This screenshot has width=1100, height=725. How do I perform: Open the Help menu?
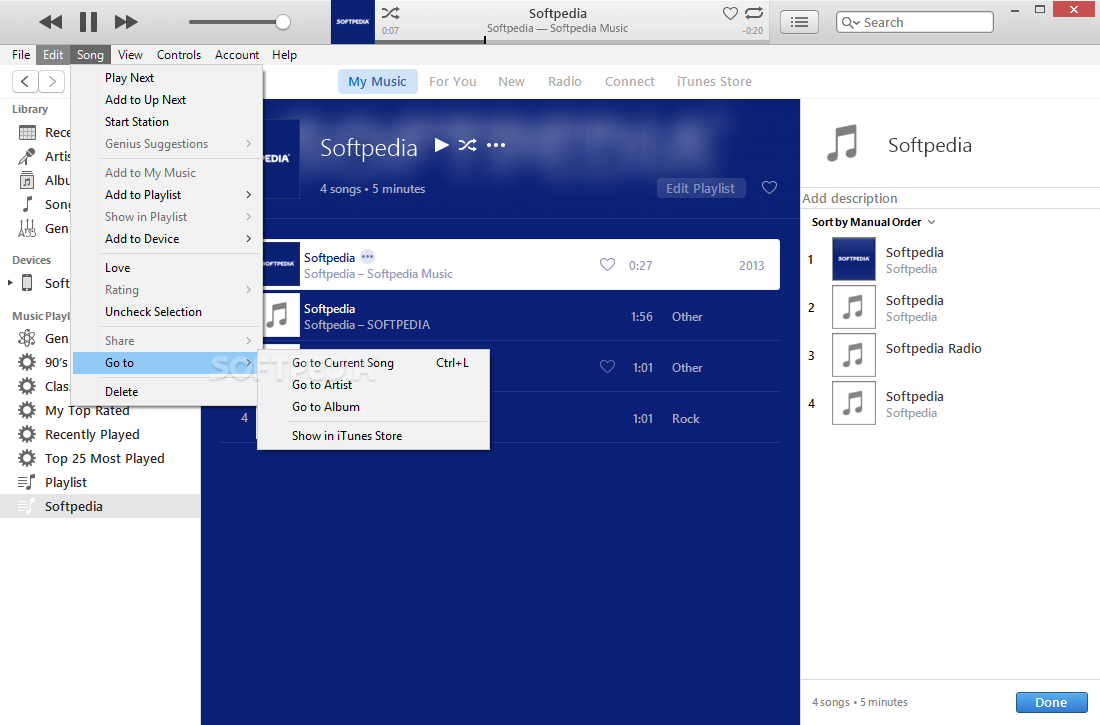[284, 55]
